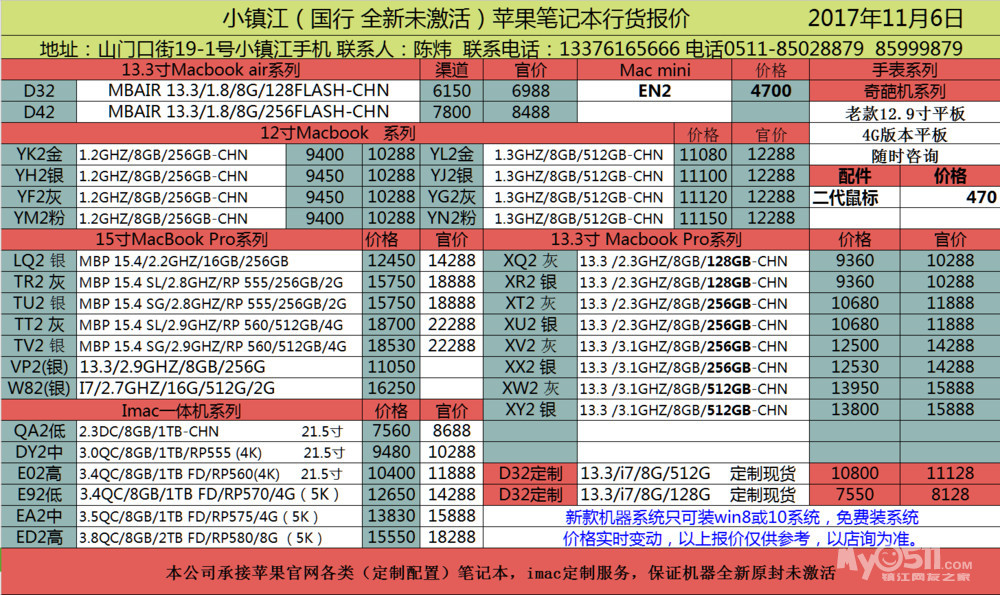
Task: Click the 7560 price for QA2低
Action: (391, 431)
